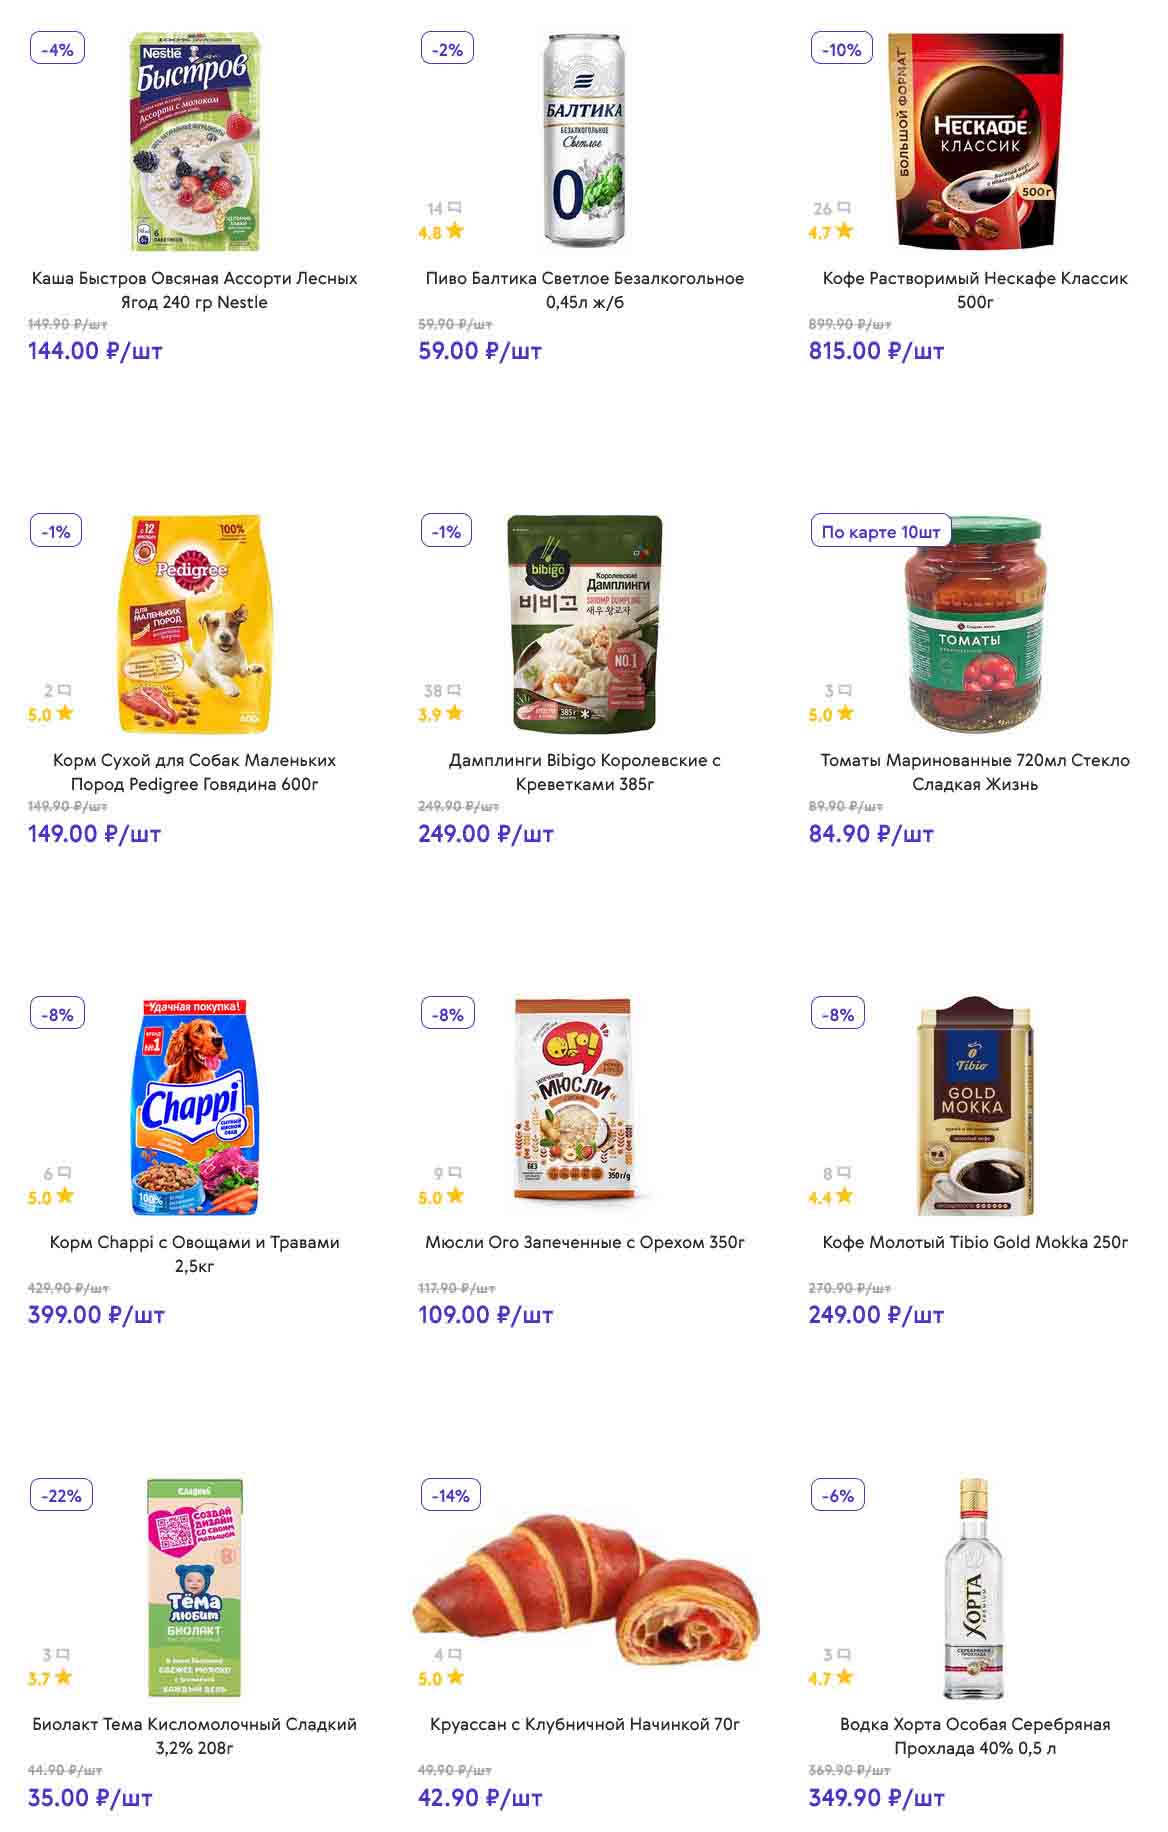This screenshot has height=1832, width=1168.
Task: Click the rating star for Bibigo dumplings
Action: (455, 713)
